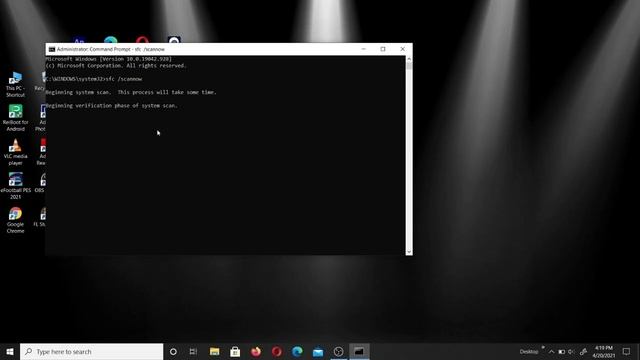Launch Microsoft Edge from the taskbar
The image size is (640, 360).
(297, 351)
